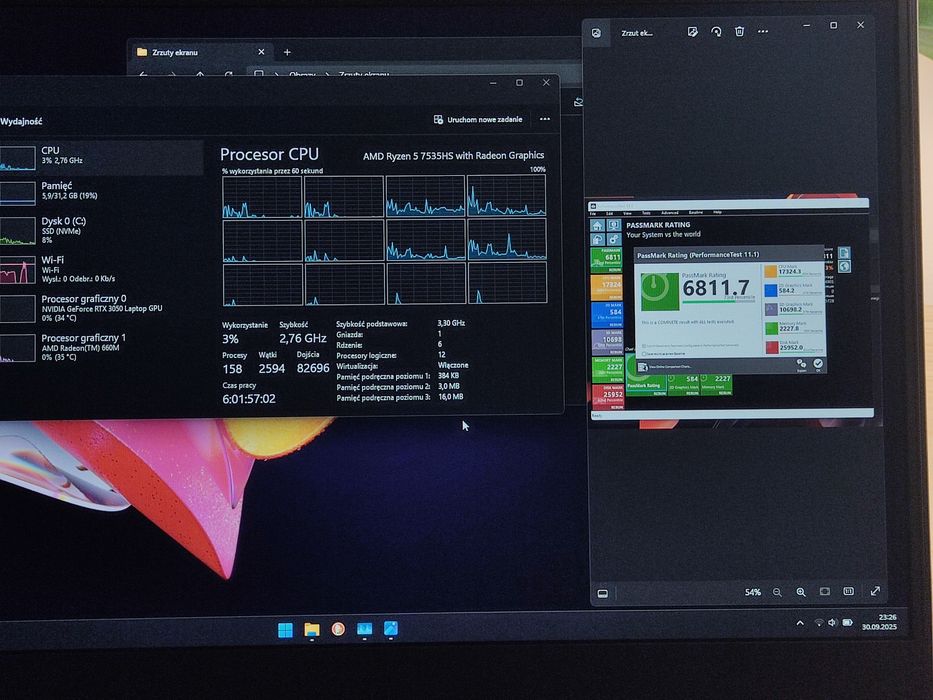Open File Explorer from the taskbar
Screen dimensions: 933x700
312,630
